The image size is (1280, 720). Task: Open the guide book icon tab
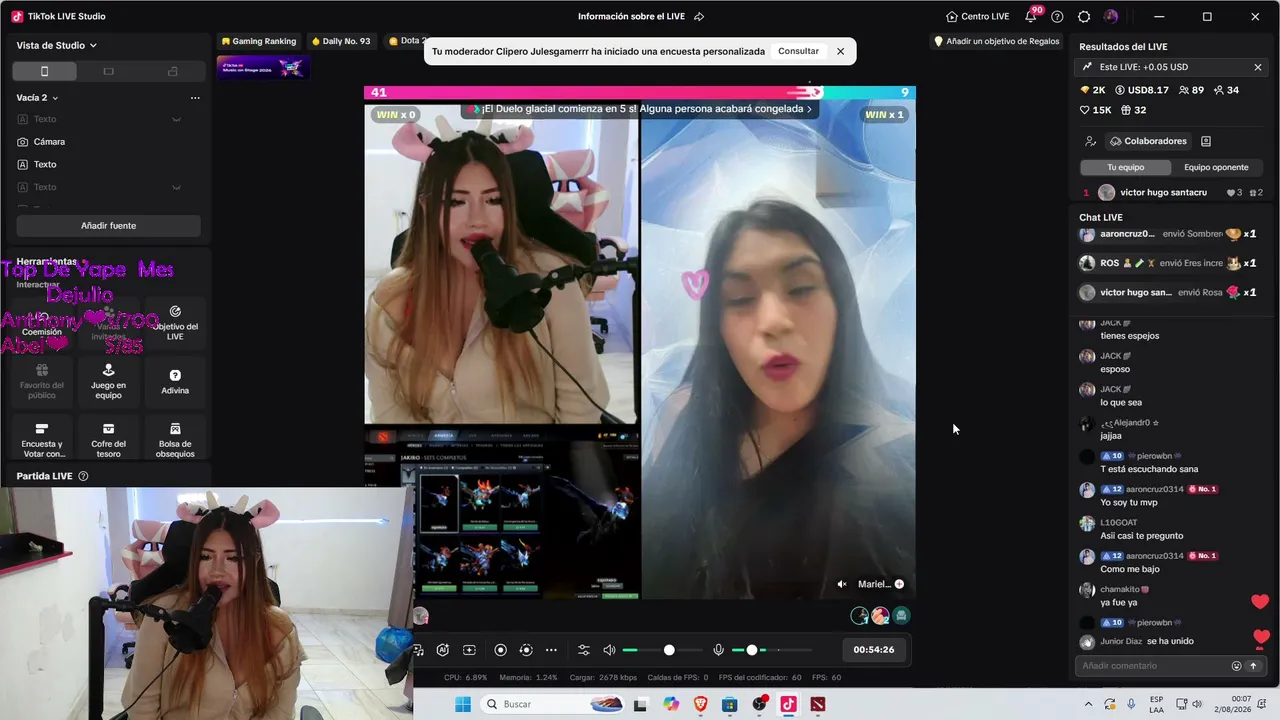pos(1206,141)
